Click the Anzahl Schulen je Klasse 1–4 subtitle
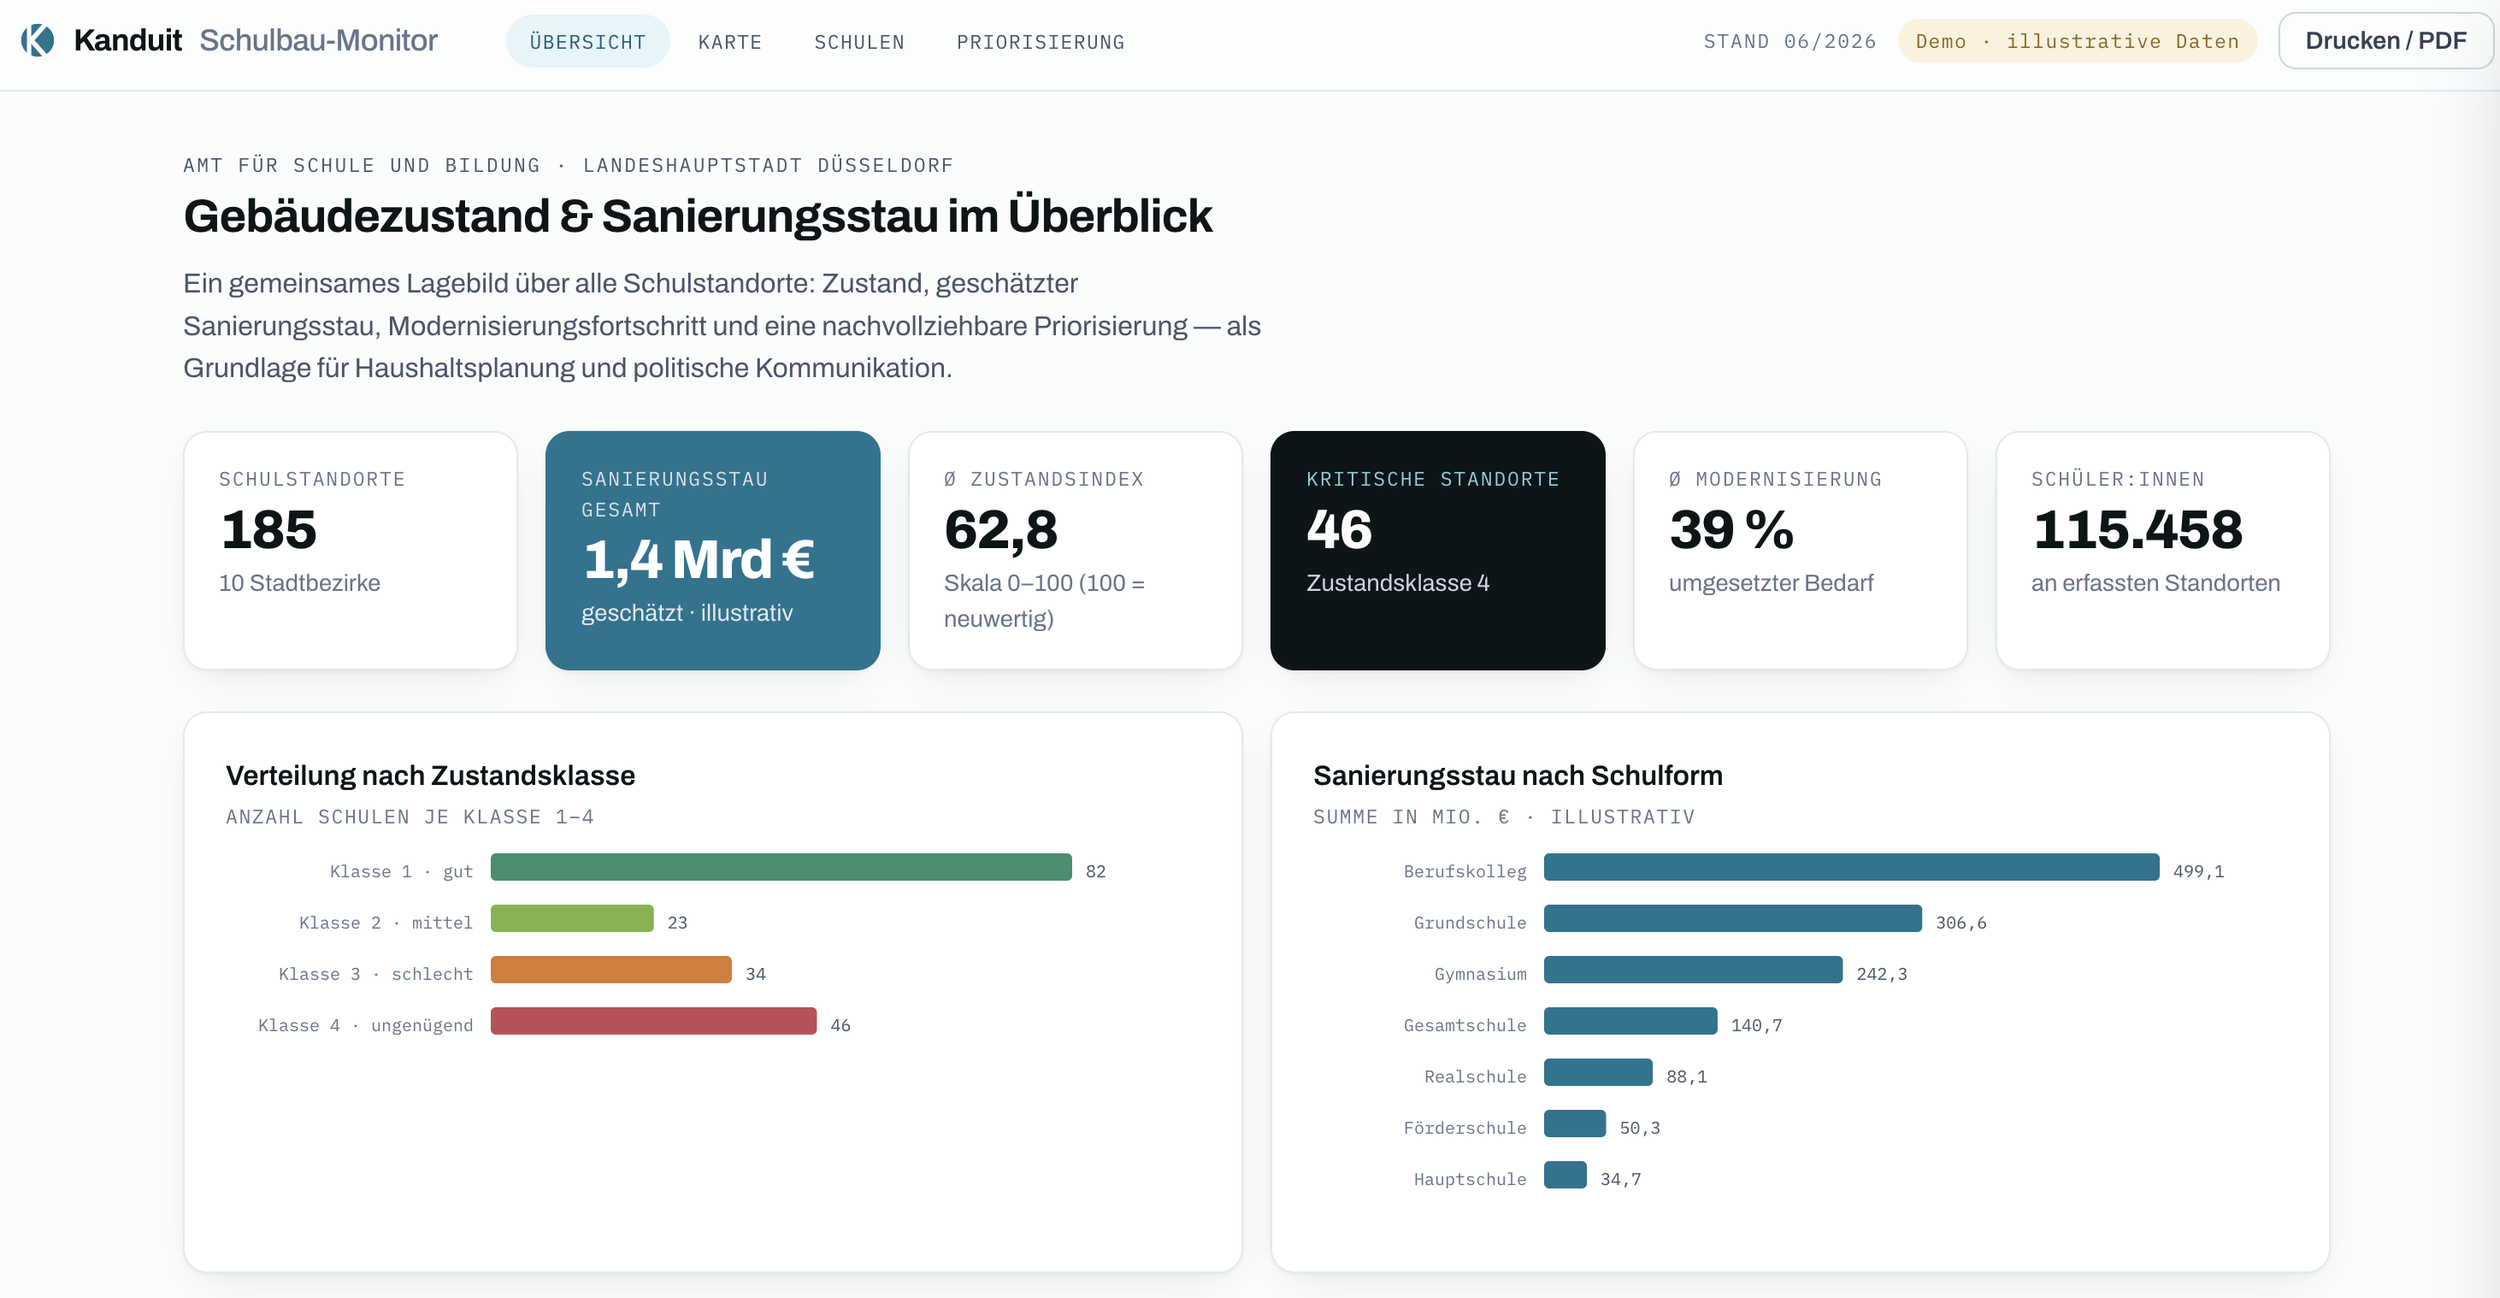2500x1298 pixels. tap(410, 817)
